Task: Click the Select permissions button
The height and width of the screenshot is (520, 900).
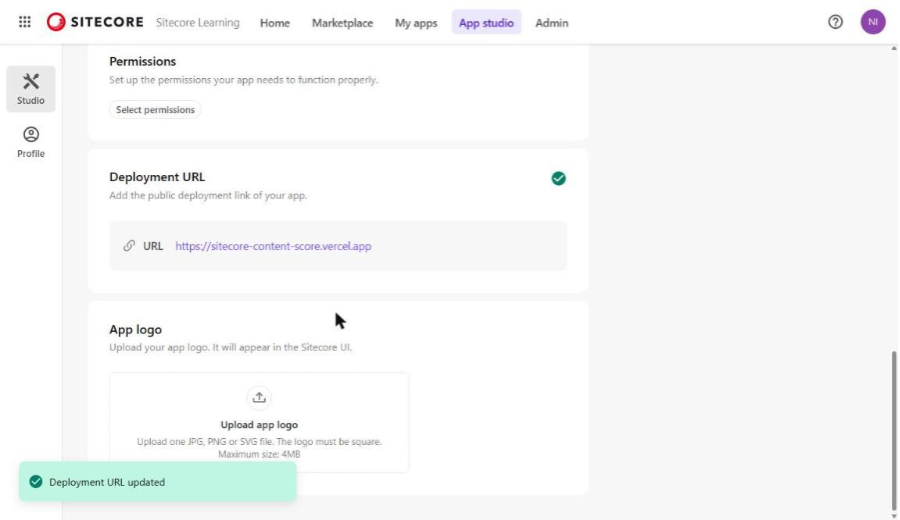Action: pos(155,110)
